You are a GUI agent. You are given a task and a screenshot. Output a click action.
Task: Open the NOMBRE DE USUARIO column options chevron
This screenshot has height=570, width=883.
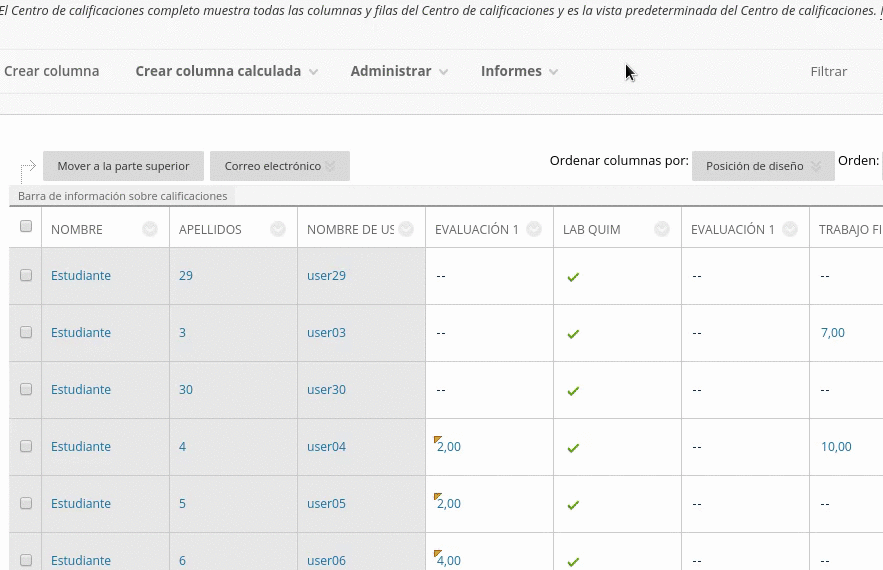click(406, 230)
